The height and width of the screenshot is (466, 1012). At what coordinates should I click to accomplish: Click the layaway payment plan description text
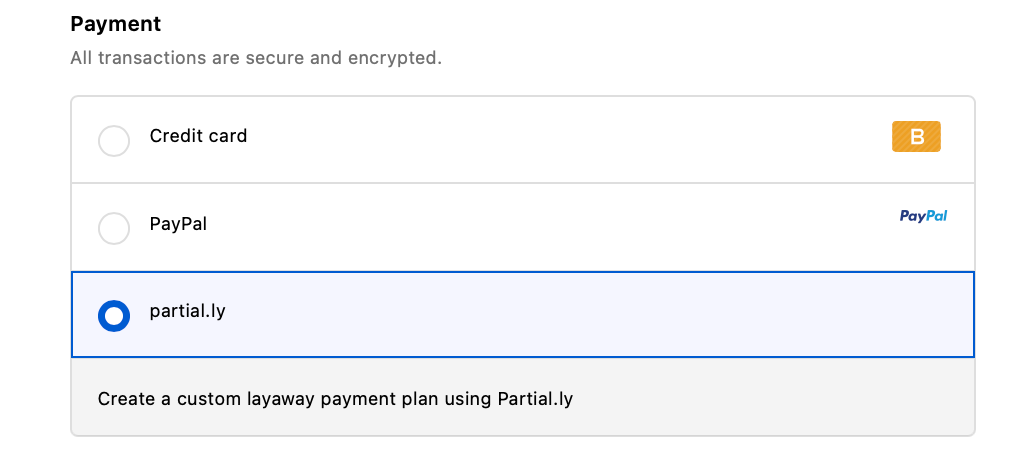pos(335,399)
